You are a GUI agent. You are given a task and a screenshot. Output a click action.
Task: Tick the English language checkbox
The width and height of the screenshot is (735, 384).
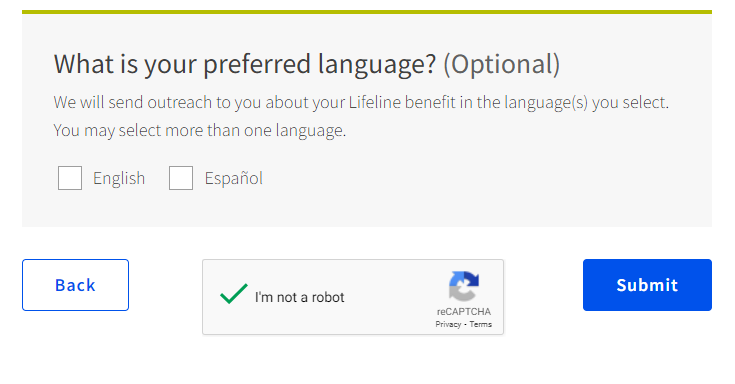[x=70, y=178]
